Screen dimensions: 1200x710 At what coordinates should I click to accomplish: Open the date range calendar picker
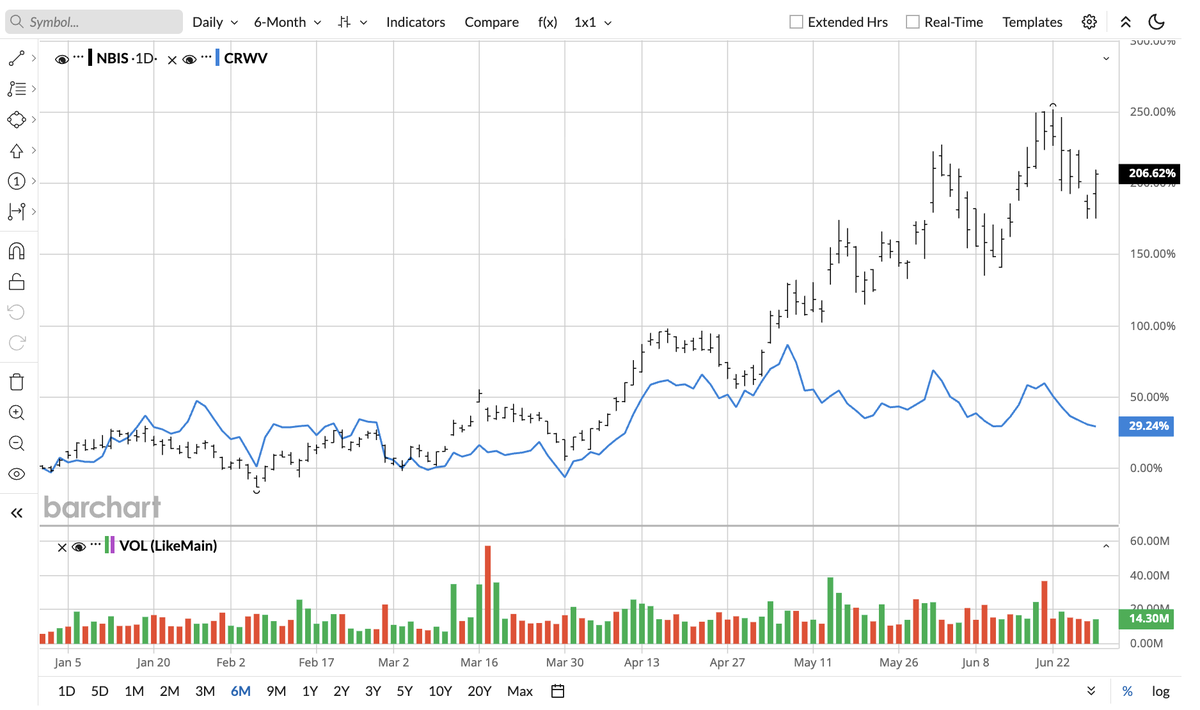click(x=558, y=691)
